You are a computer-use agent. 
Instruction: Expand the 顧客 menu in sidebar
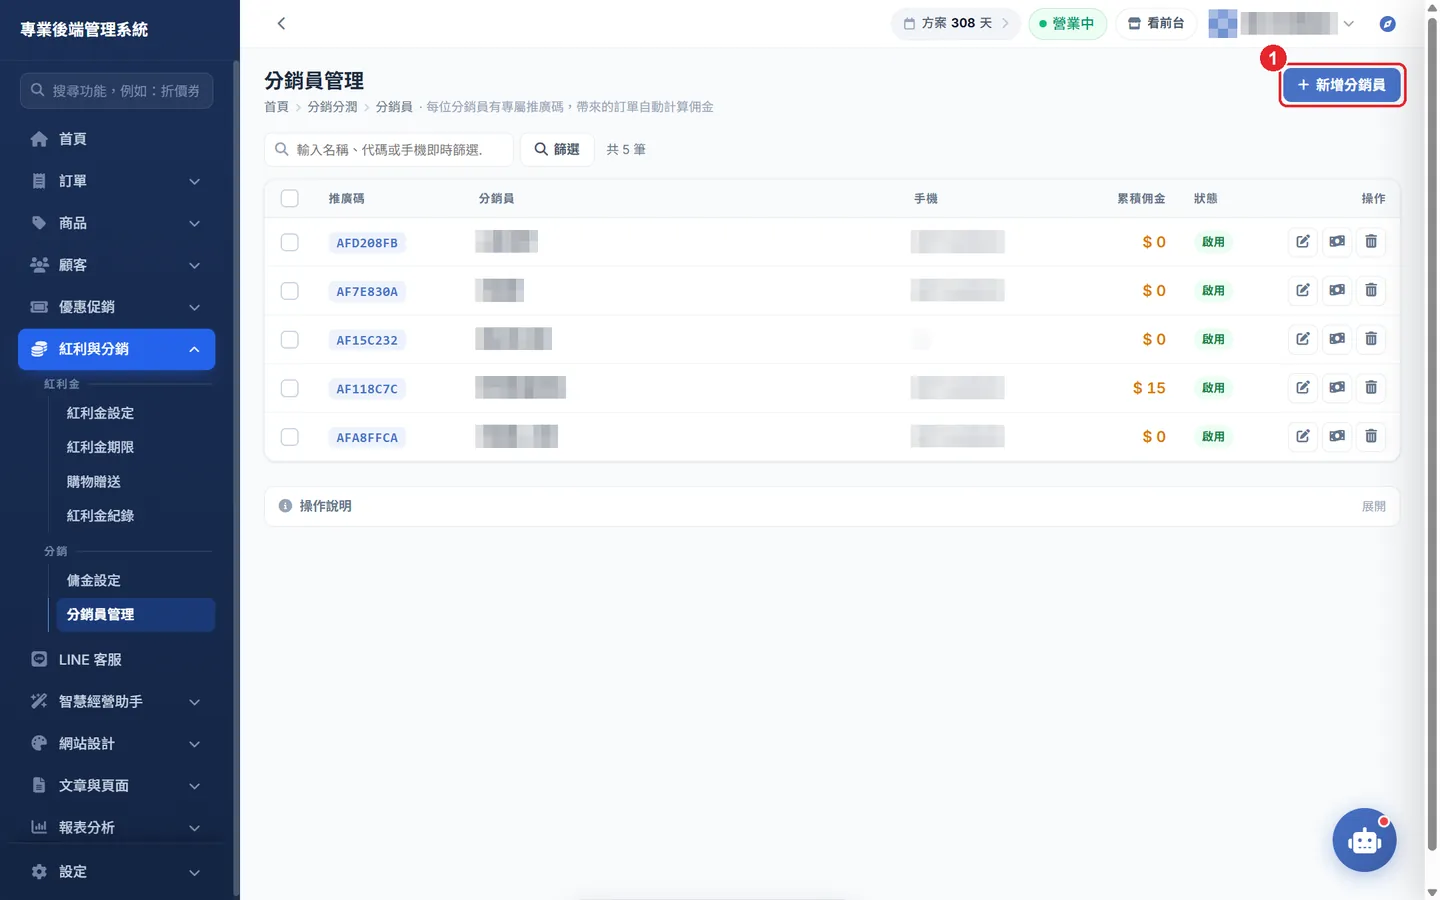pyautogui.click(x=116, y=265)
